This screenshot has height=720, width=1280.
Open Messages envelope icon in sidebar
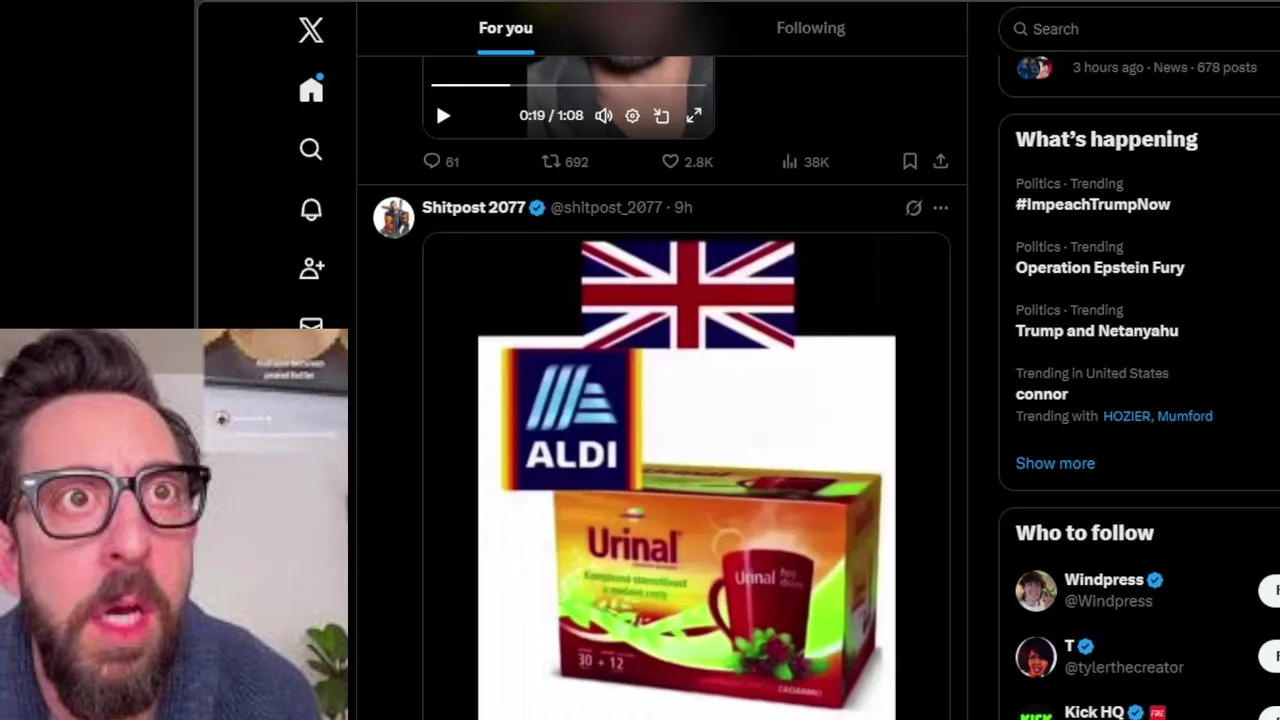pos(311,324)
